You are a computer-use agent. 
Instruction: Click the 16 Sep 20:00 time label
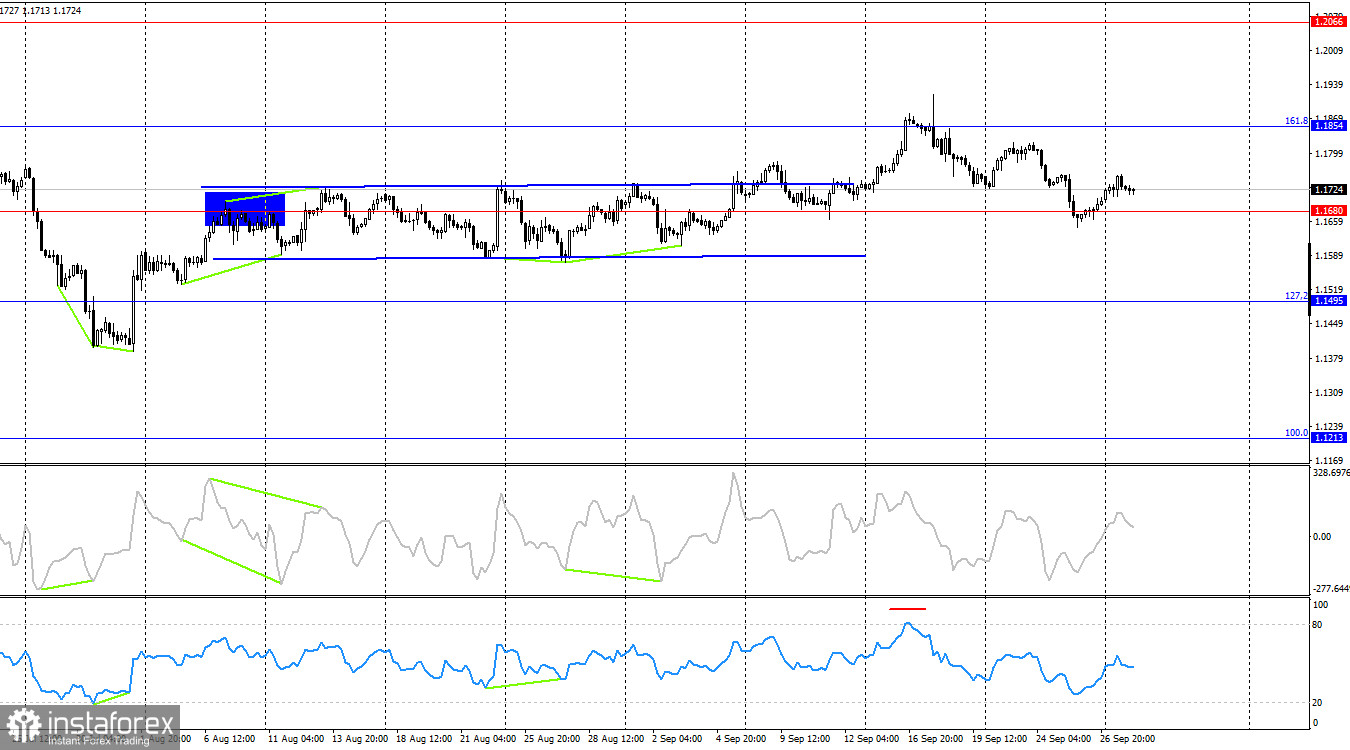(x=936, y=739)
